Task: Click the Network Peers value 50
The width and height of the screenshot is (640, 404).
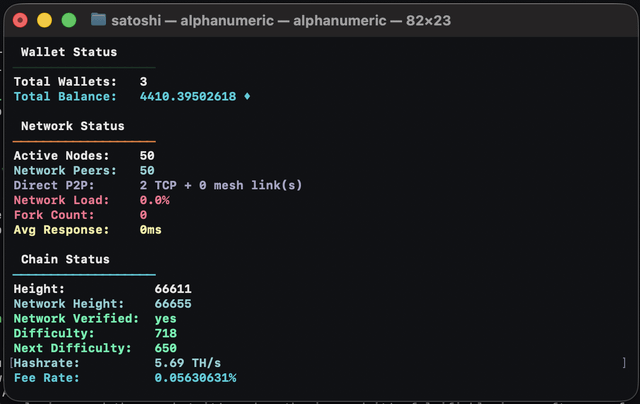Action: tap(147, 171)
